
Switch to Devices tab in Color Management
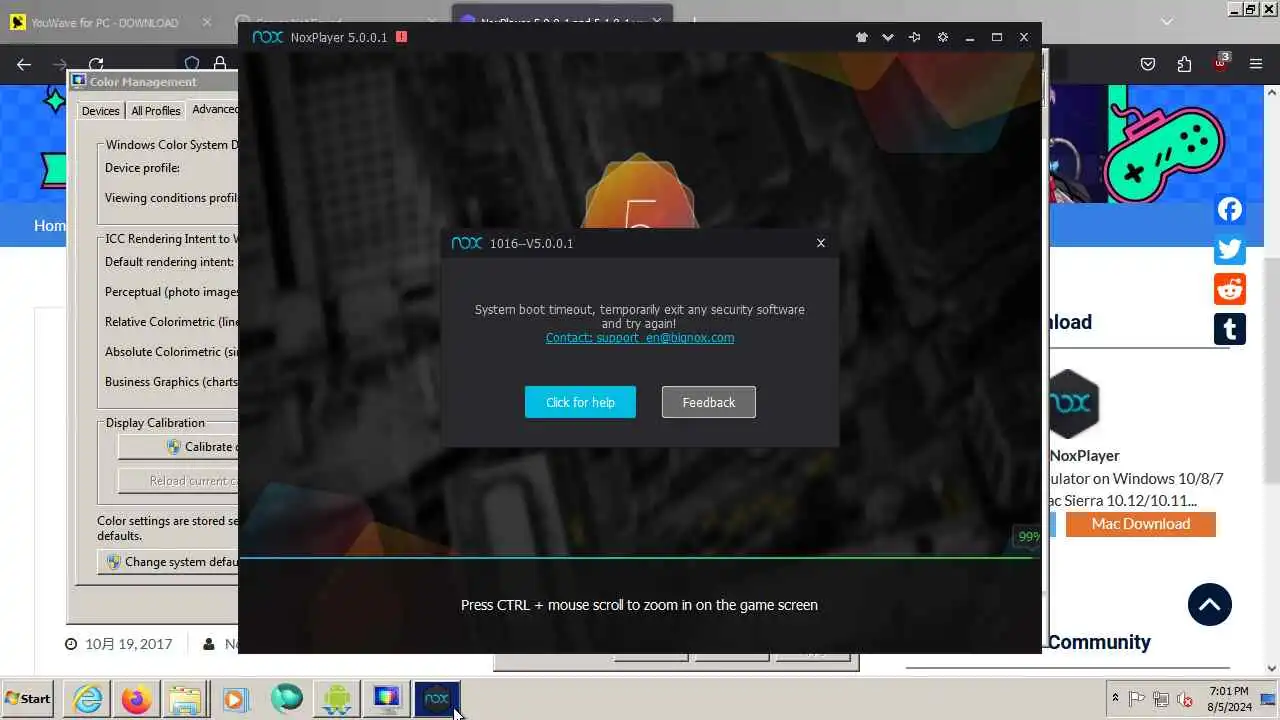(x=100, y=111)
